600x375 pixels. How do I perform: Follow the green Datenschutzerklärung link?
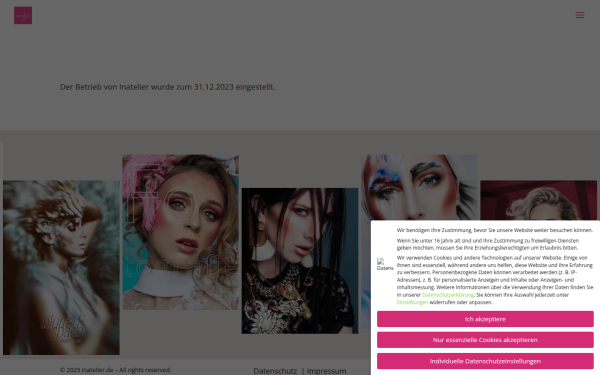click(x=448, y=295)
